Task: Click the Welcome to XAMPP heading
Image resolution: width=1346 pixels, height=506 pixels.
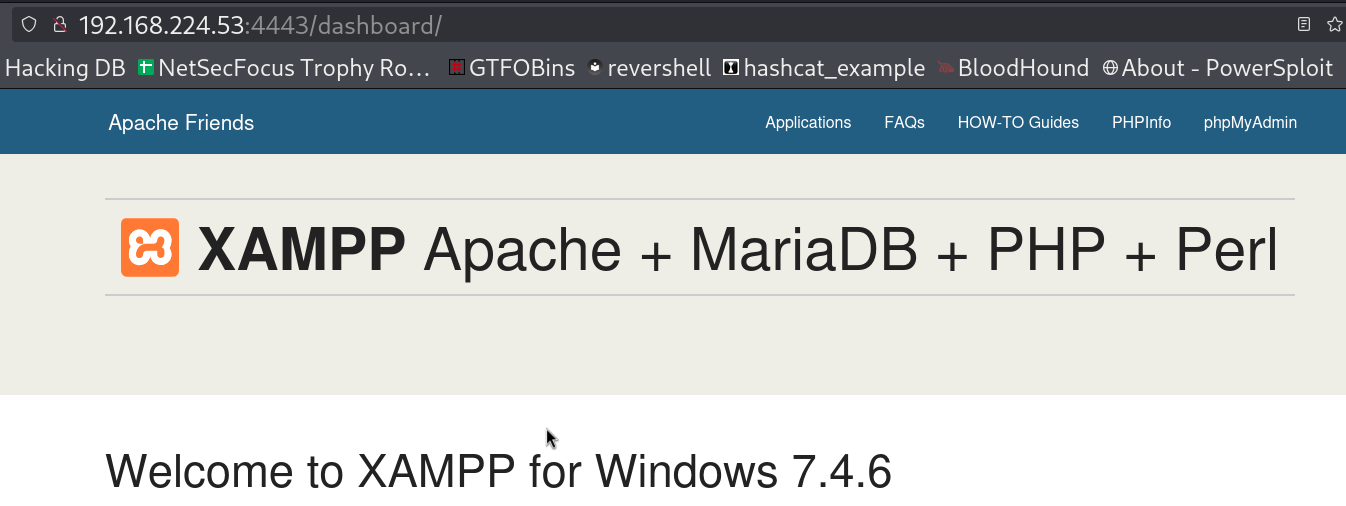Action: (498, 471)
